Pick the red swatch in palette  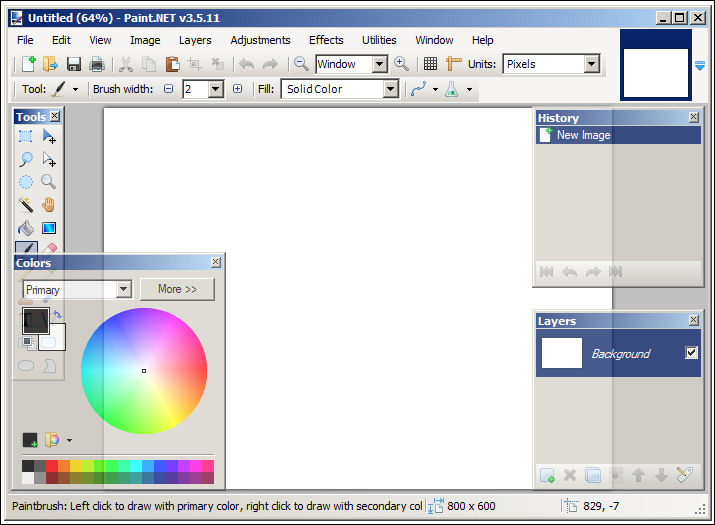pos(52,466)
